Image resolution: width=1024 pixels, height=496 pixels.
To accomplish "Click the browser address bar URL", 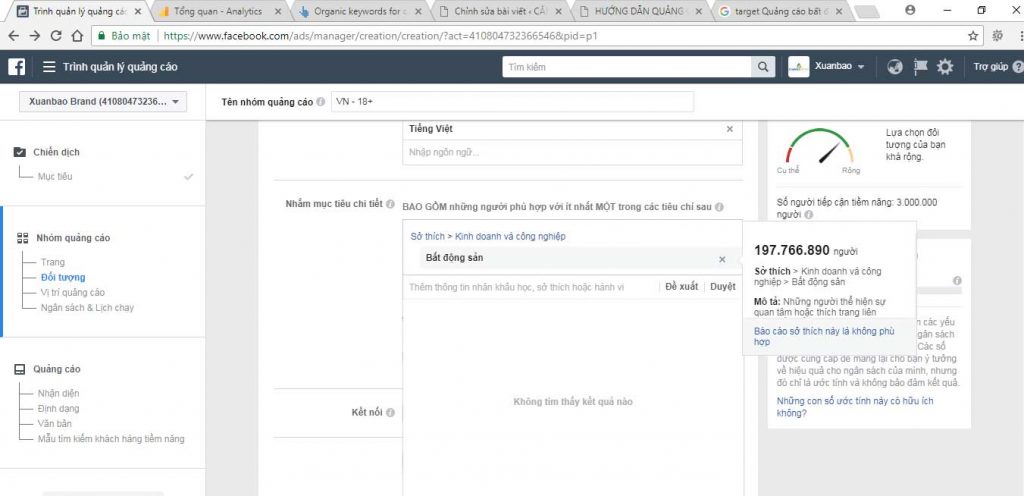I will click(x=529, y=36).
